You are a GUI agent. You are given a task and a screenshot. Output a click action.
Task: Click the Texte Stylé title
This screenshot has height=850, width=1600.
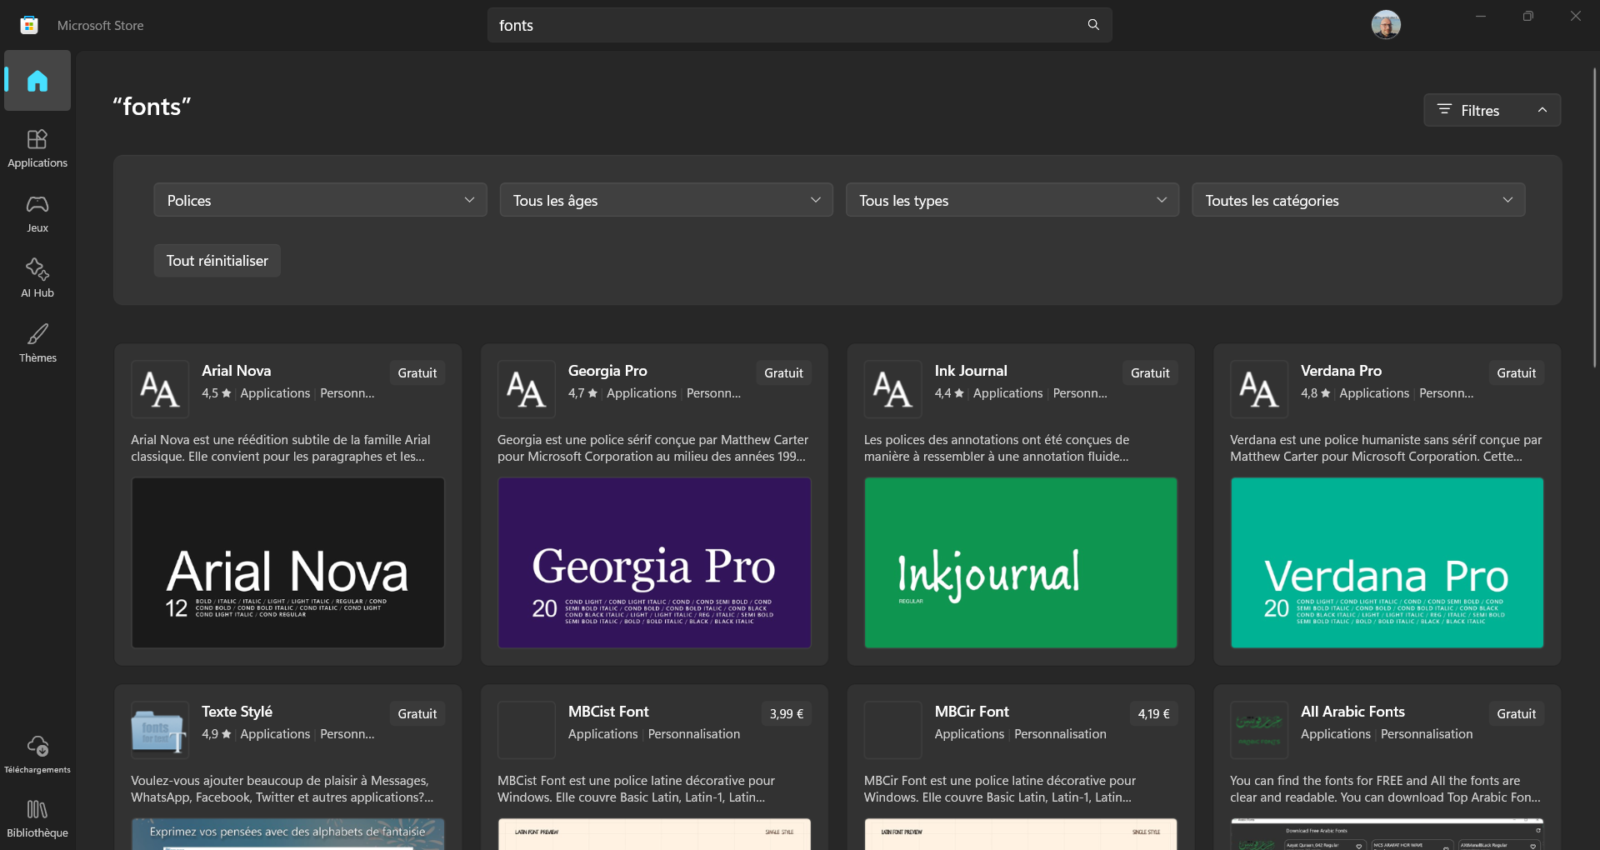click(x=237, y=712)
